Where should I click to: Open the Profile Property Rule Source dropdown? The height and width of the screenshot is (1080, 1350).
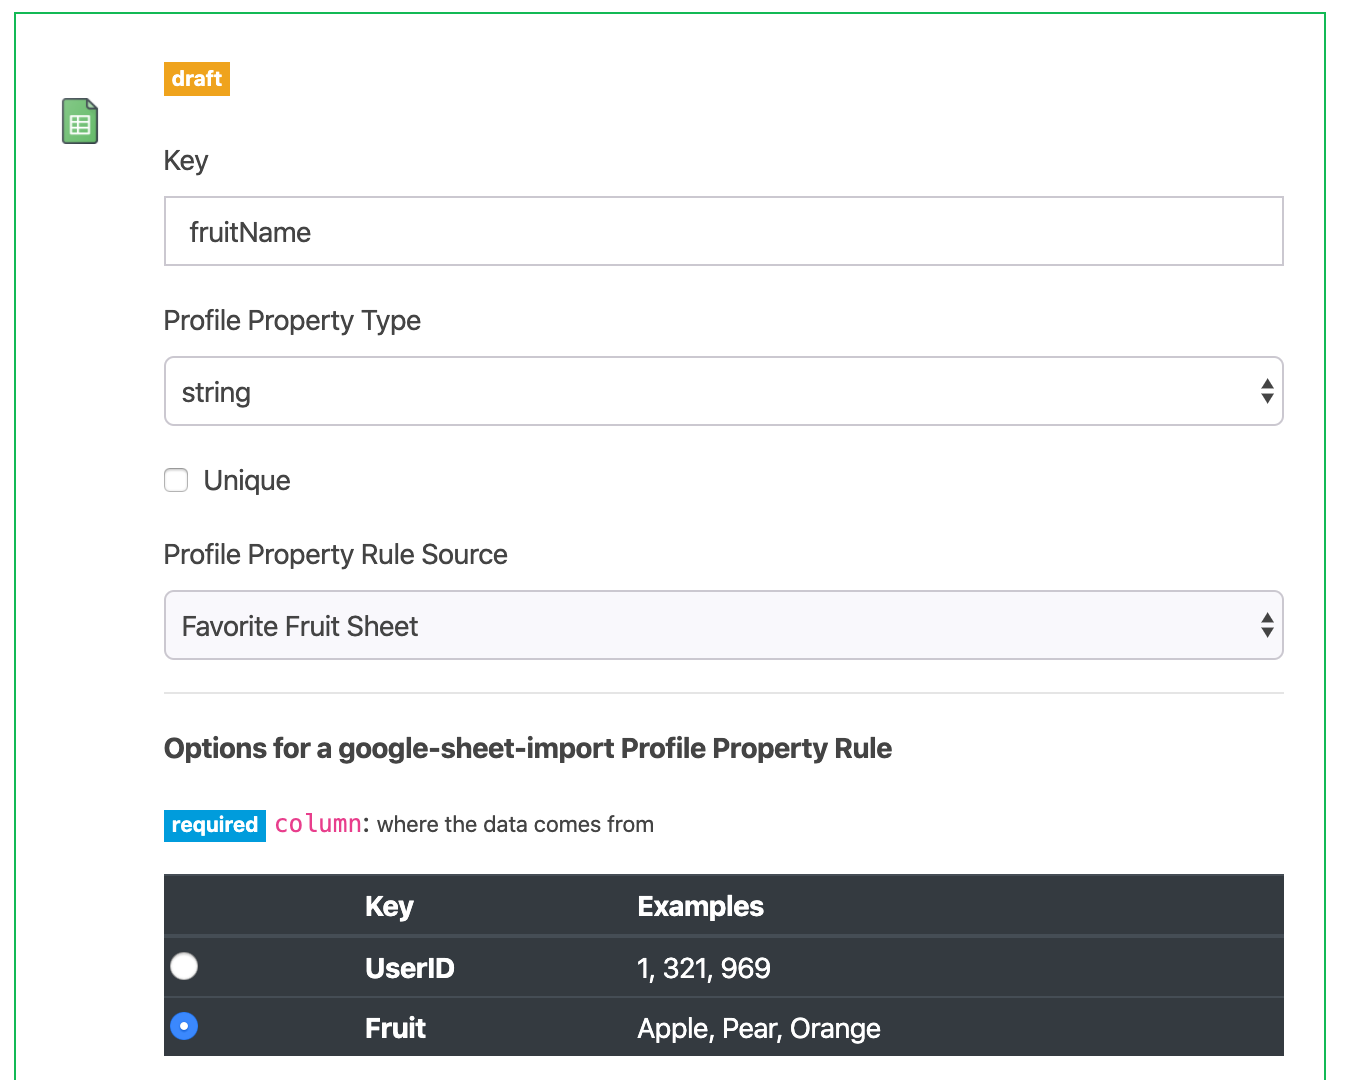click(723, 625)
